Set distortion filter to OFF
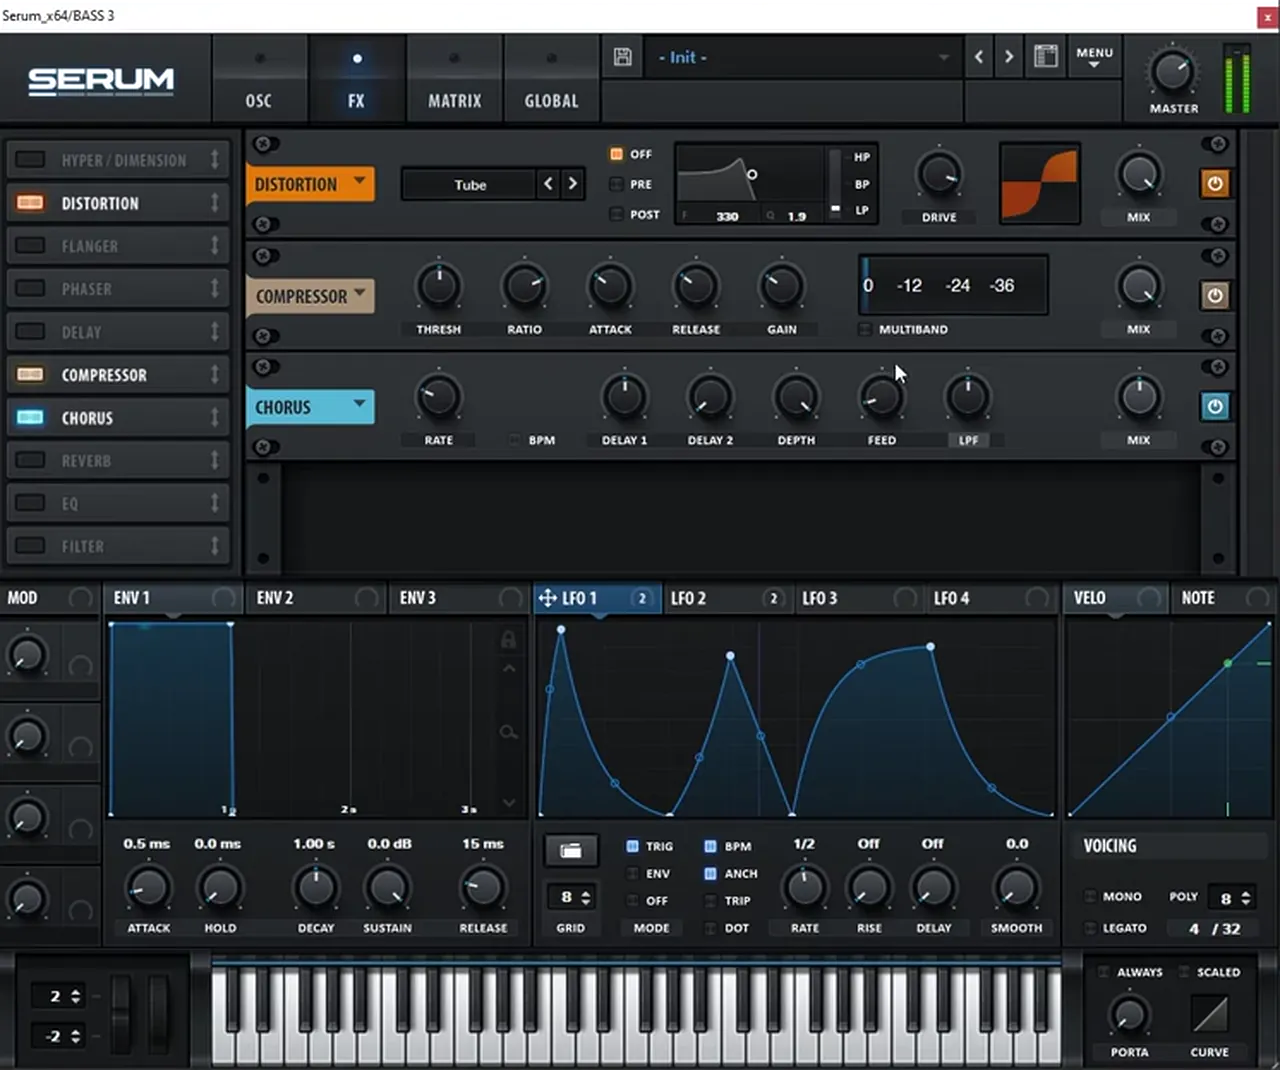 coord(616,154)
